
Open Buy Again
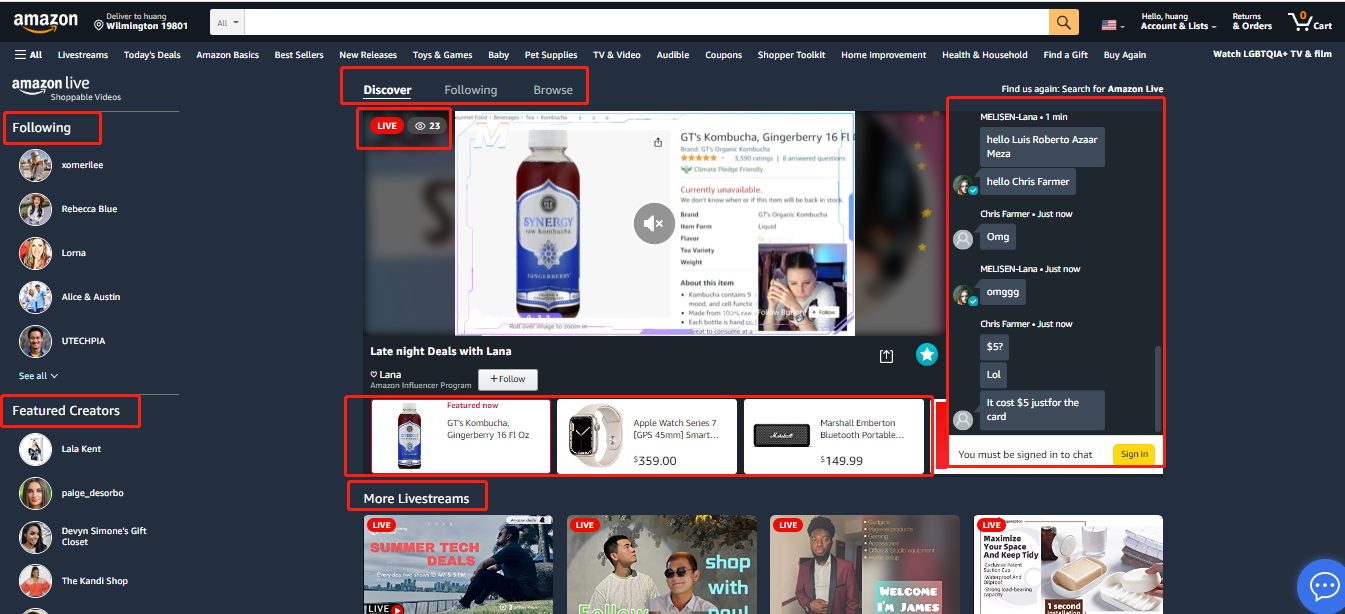pyautogui.click(x=1125, y=55)
